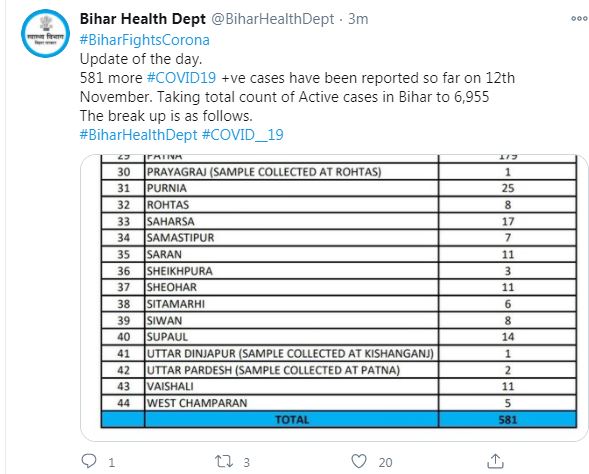Open the three-dot more options menu
Viewport: 589px width, 474px height.
579,18
